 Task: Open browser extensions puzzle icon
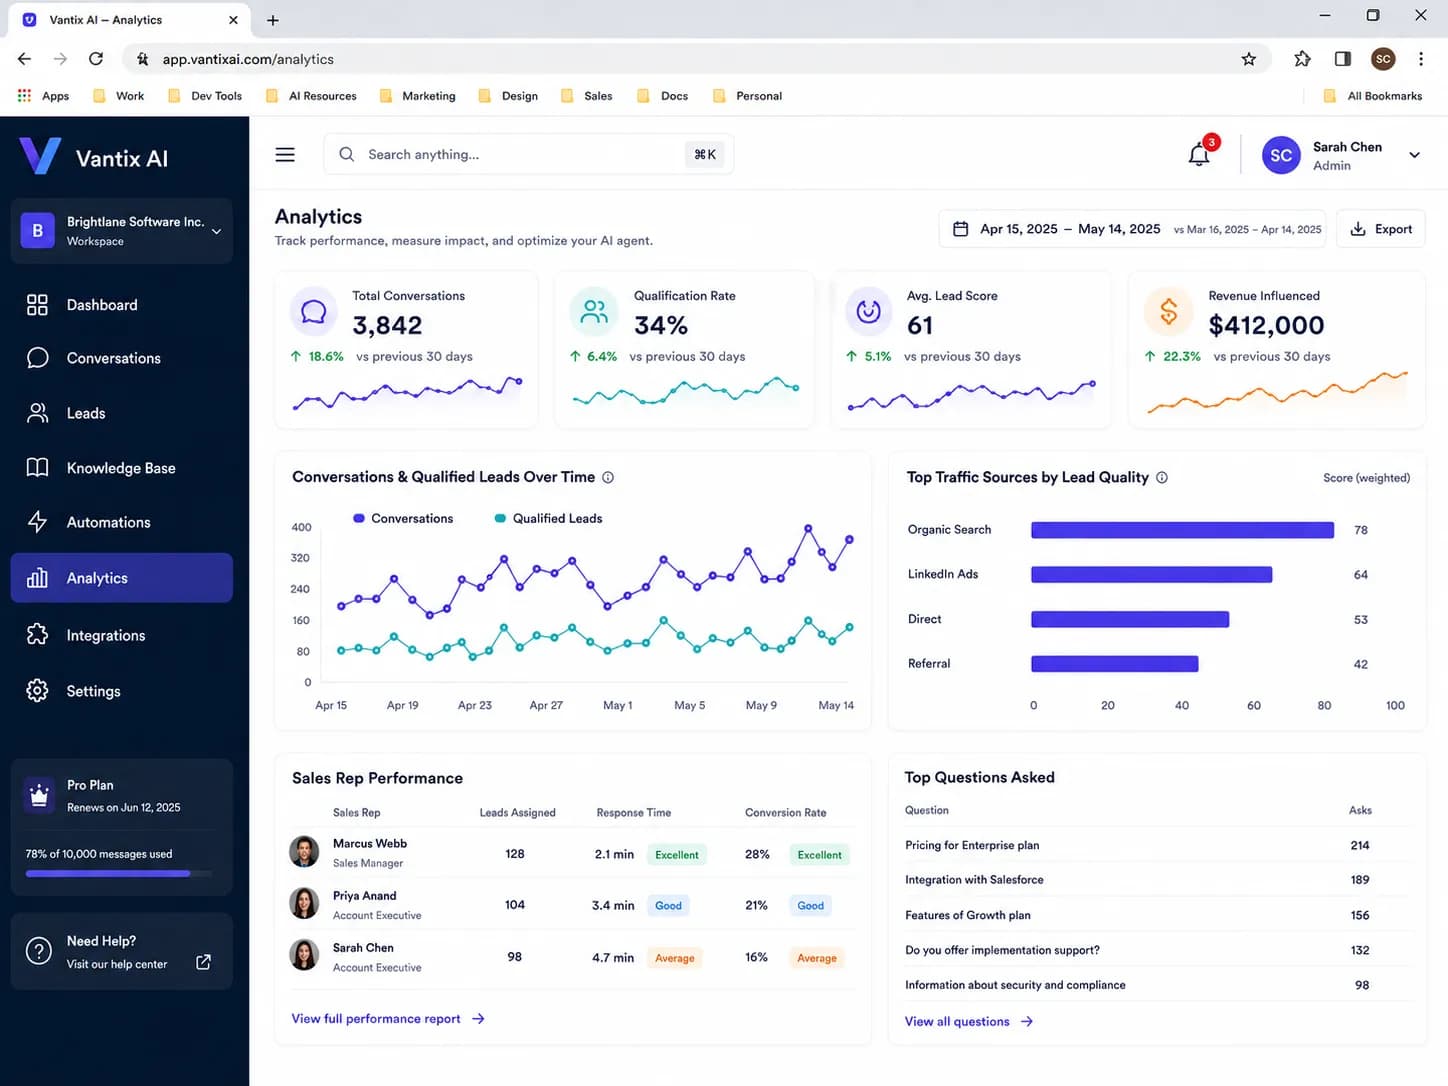1302,59
